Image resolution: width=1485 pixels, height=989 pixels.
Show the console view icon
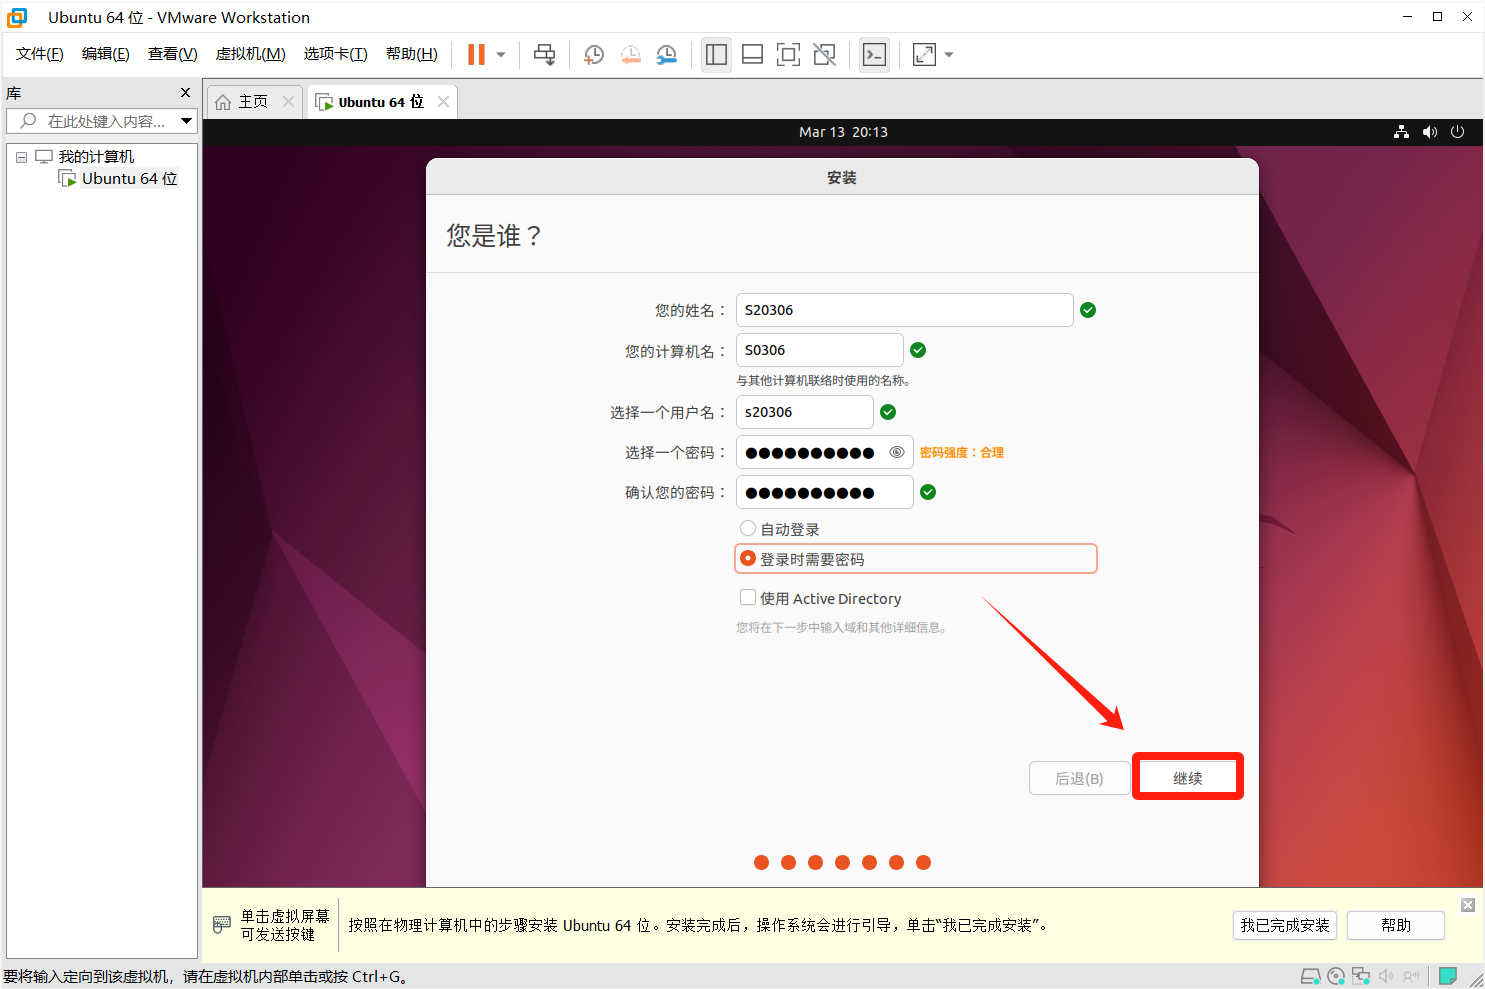(x=874, y=55)
